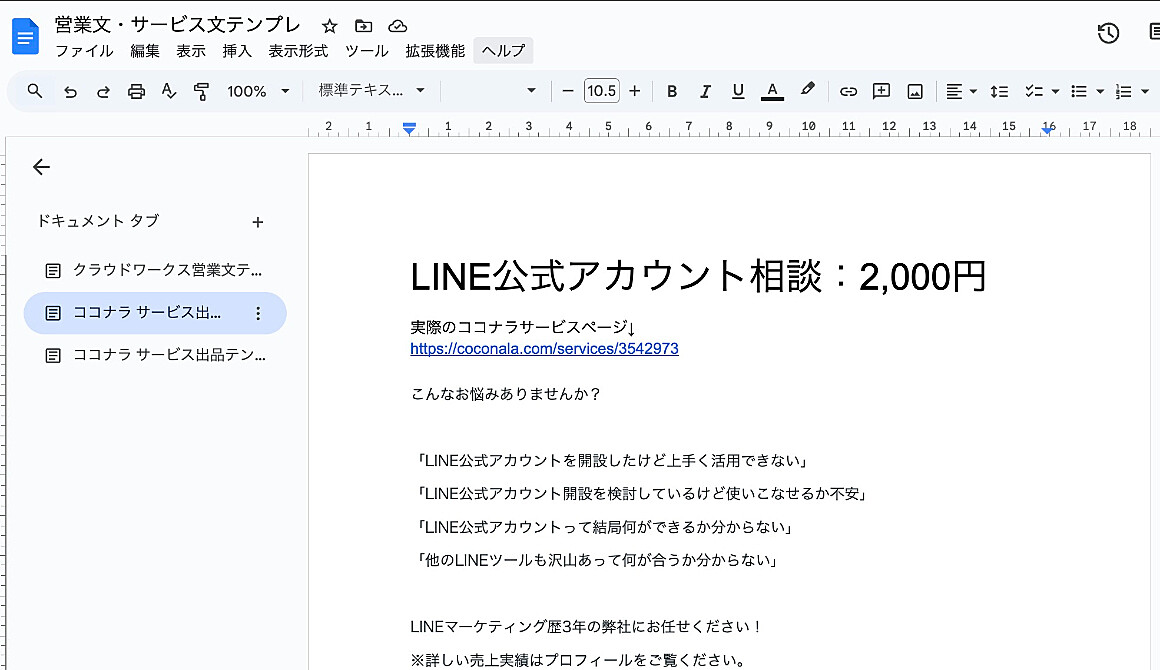The width and height of the screenshot is (1160, 670).
Task: Search the menus with magnifier icon
Action: tap(35, 91)
